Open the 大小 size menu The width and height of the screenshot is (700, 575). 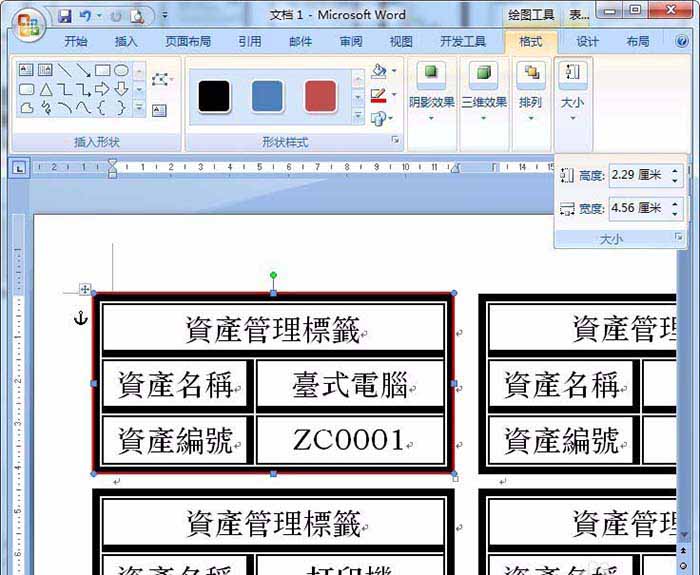[573, 92]
